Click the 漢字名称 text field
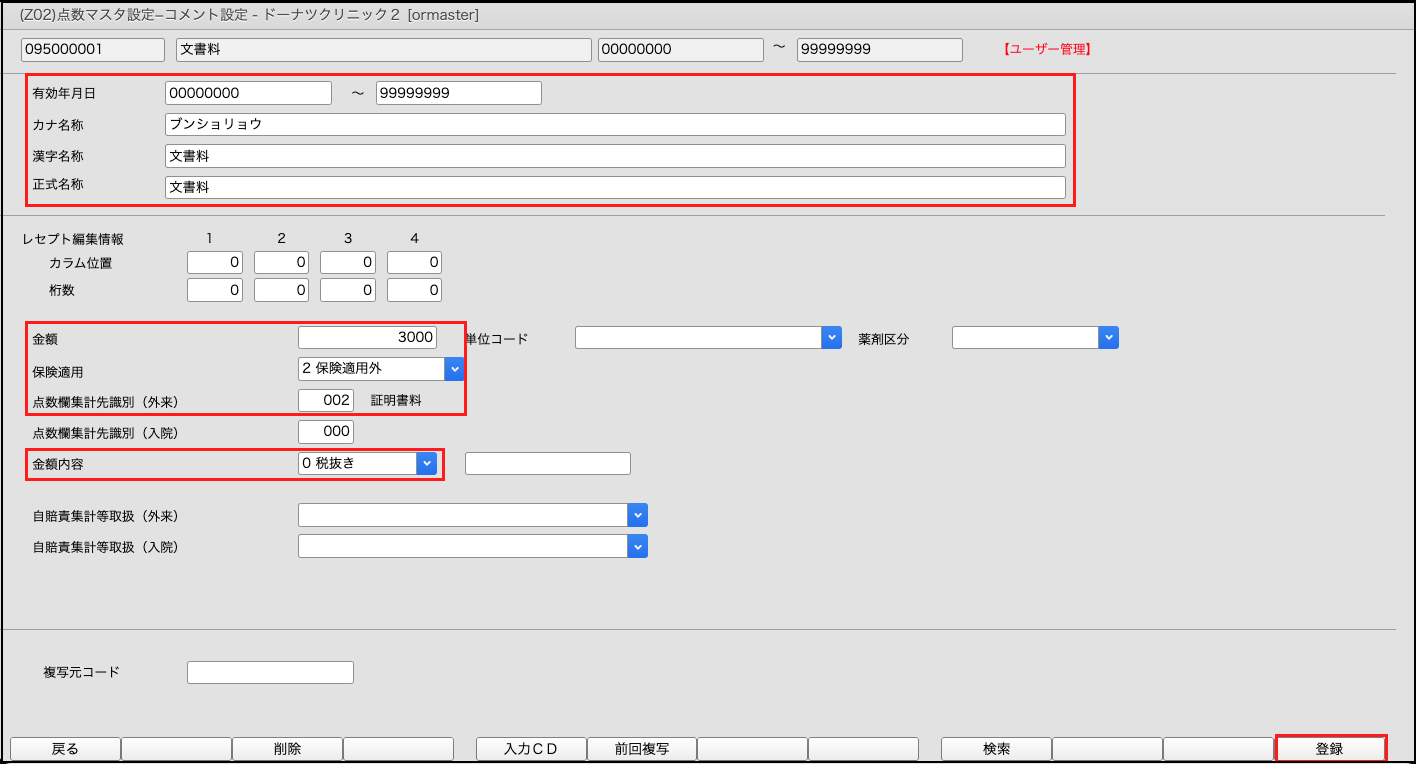The height and width of the screenshot is (764, 1416). [614, 156]
